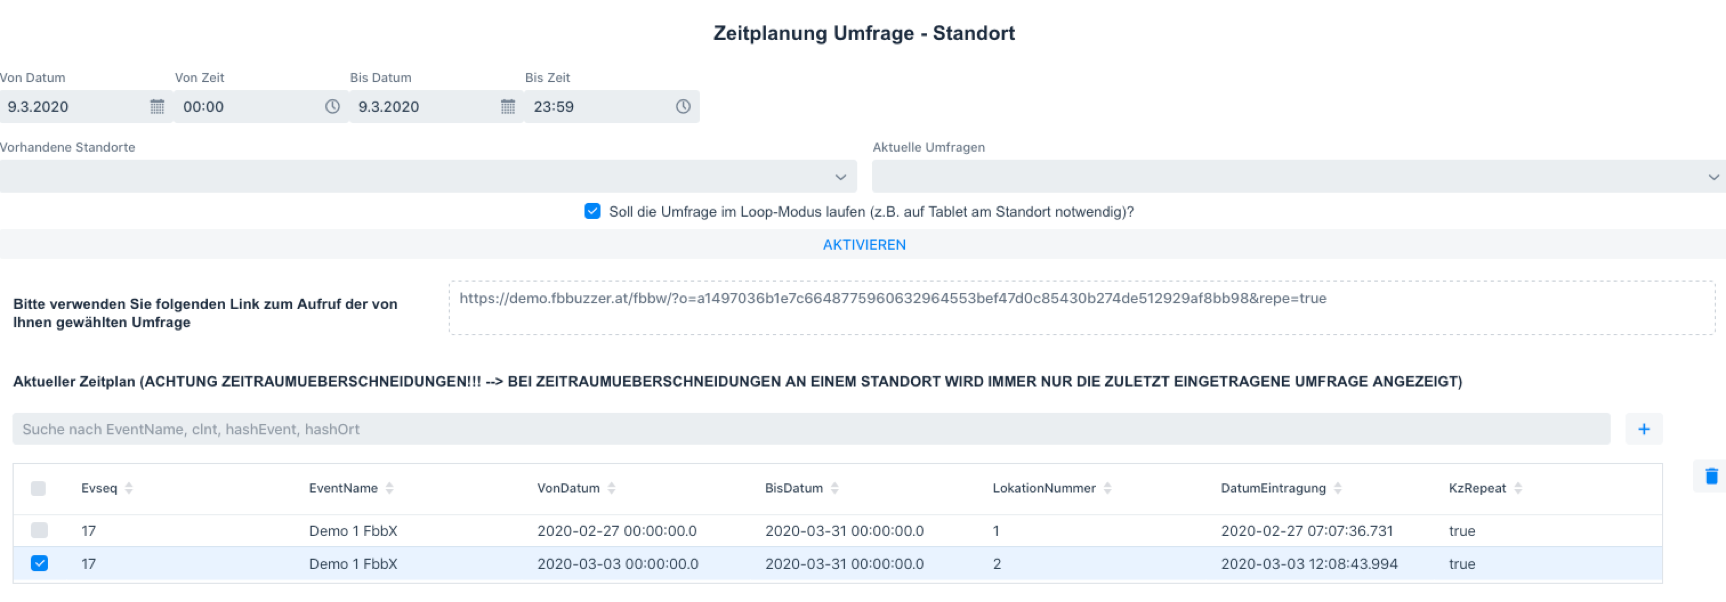This screenshot has height=602, width=1726.
Task: Open the Bis Zeit clock picker
Action: coord(683,107)
